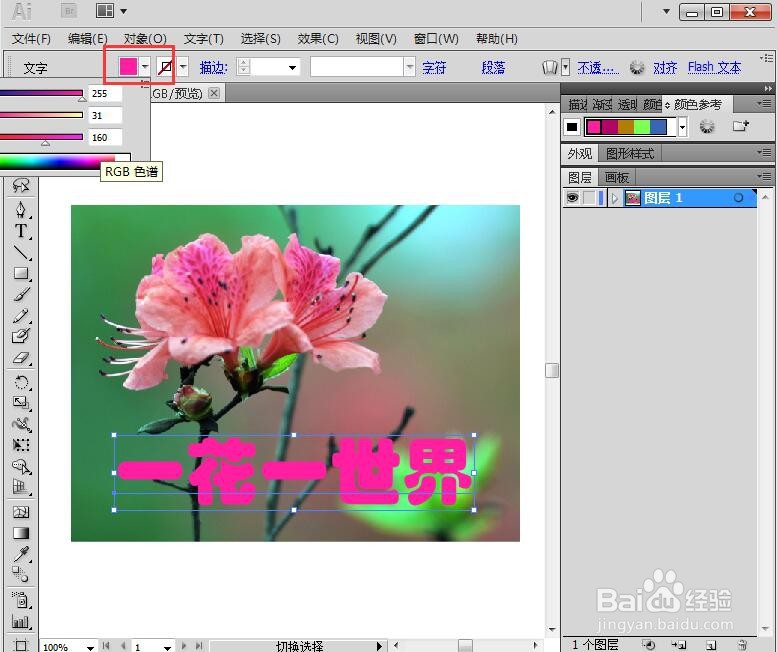
Task: Open 文件(F) menu
Action: tap(31, 39)
